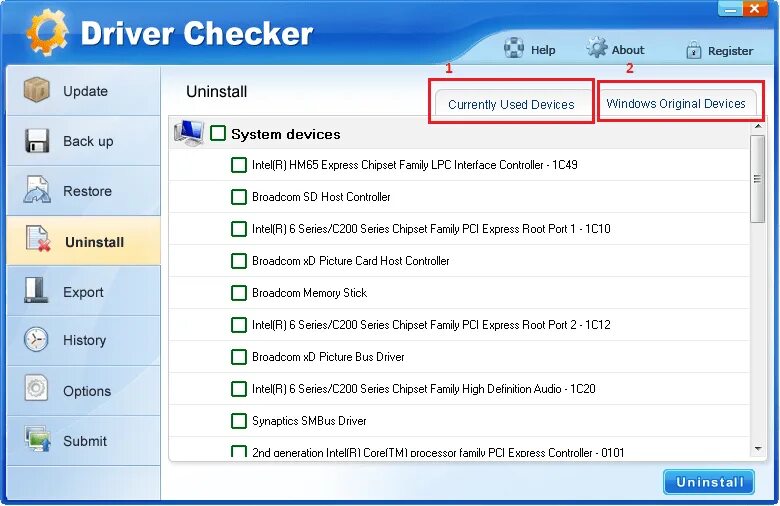Click the Update box icon in sidebar
Viewport: 780px width, 506px height.
(36, 90)
